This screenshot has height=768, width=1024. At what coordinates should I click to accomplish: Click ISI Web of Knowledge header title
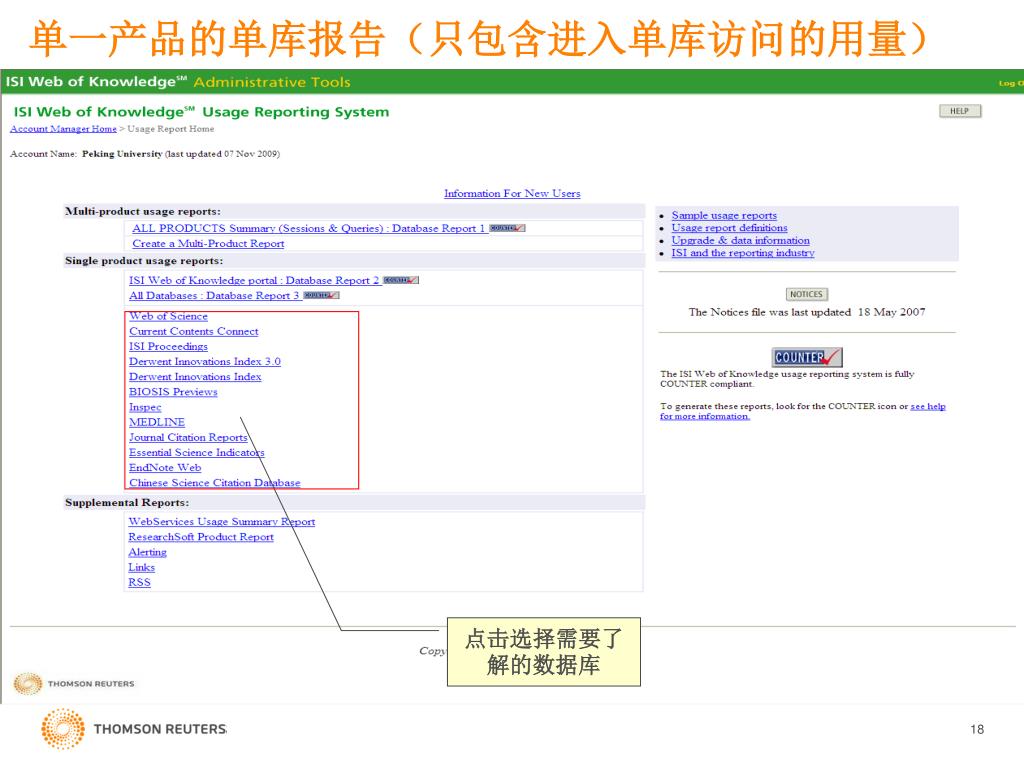coord(95,82)
